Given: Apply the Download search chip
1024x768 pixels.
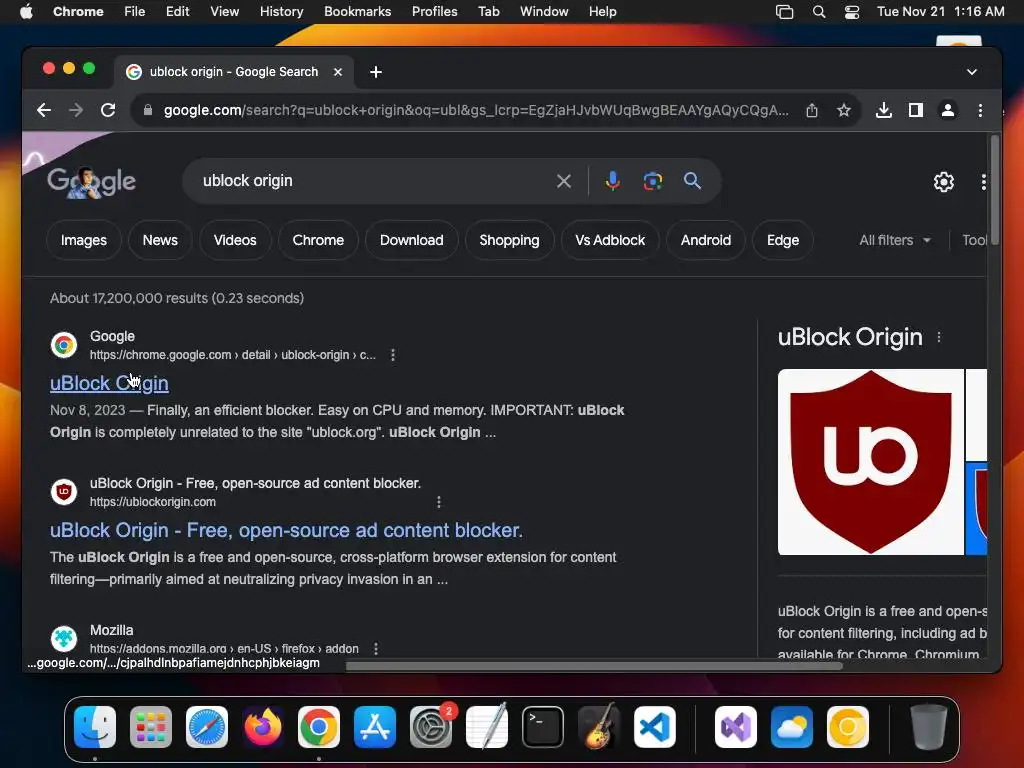Looking at the screenshot, I should click(411, 240).
